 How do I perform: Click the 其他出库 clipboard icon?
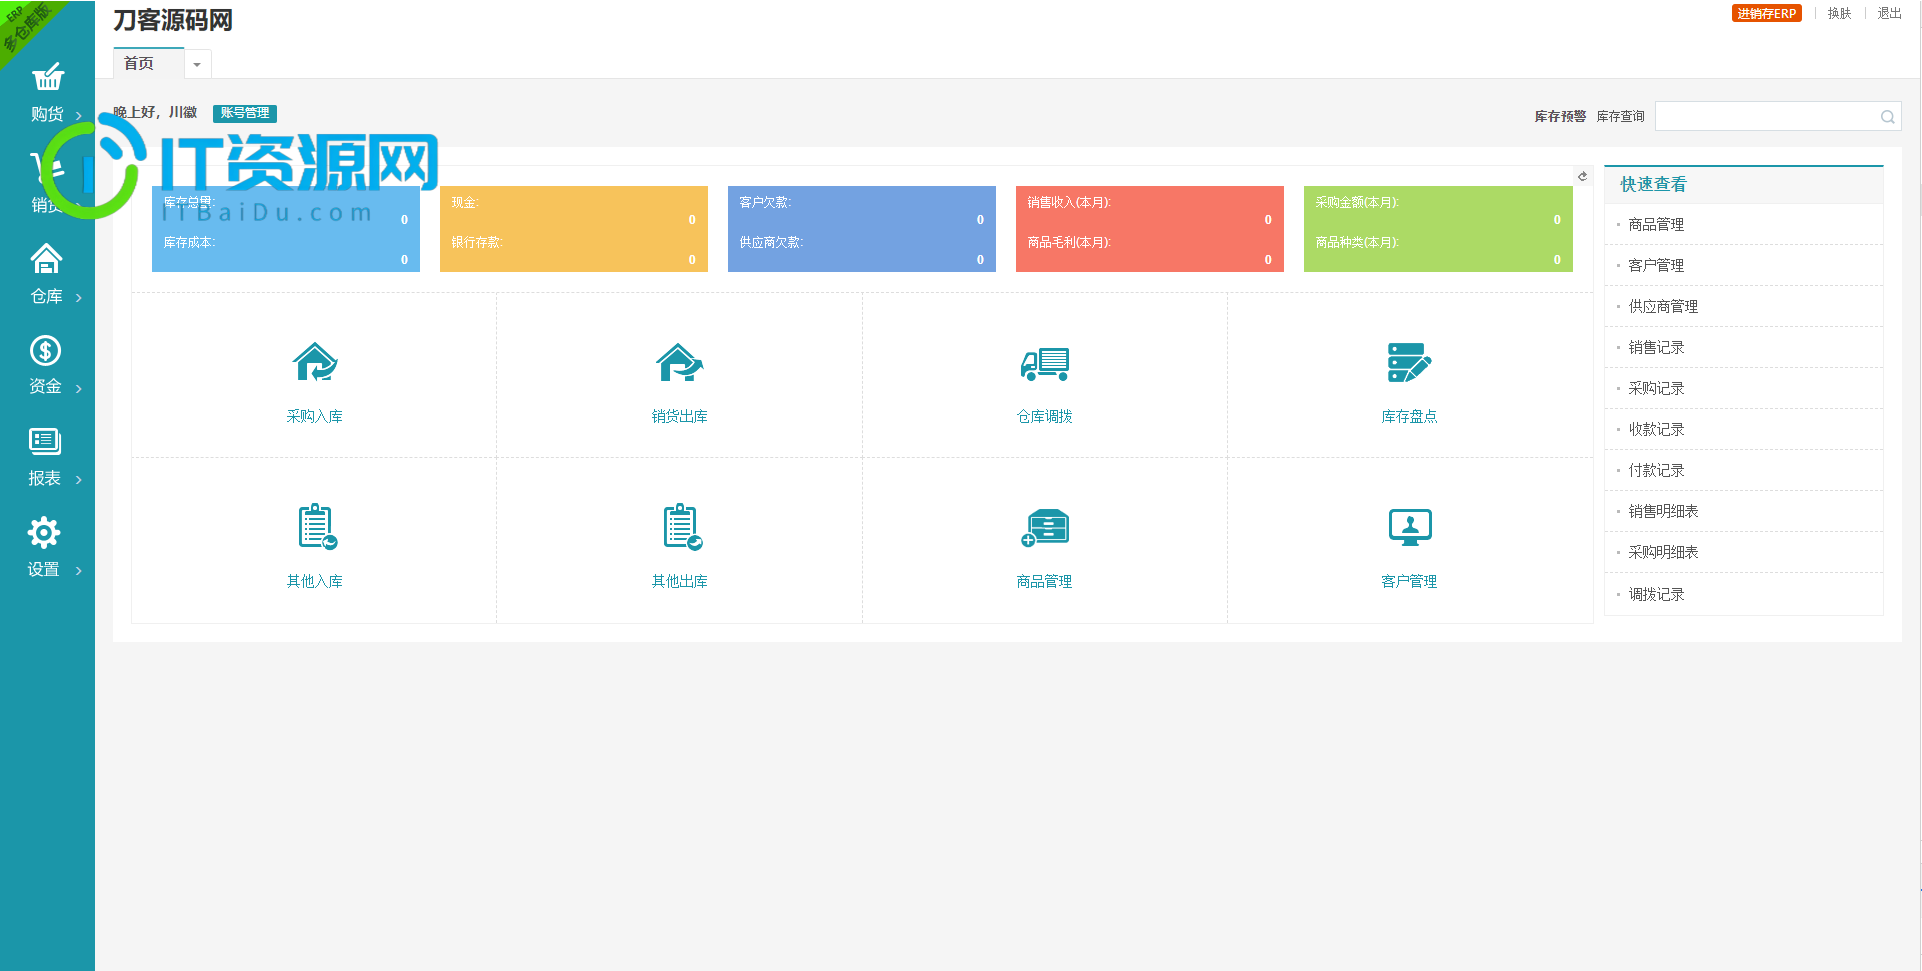pyautogui.click(x=682, y=526)
